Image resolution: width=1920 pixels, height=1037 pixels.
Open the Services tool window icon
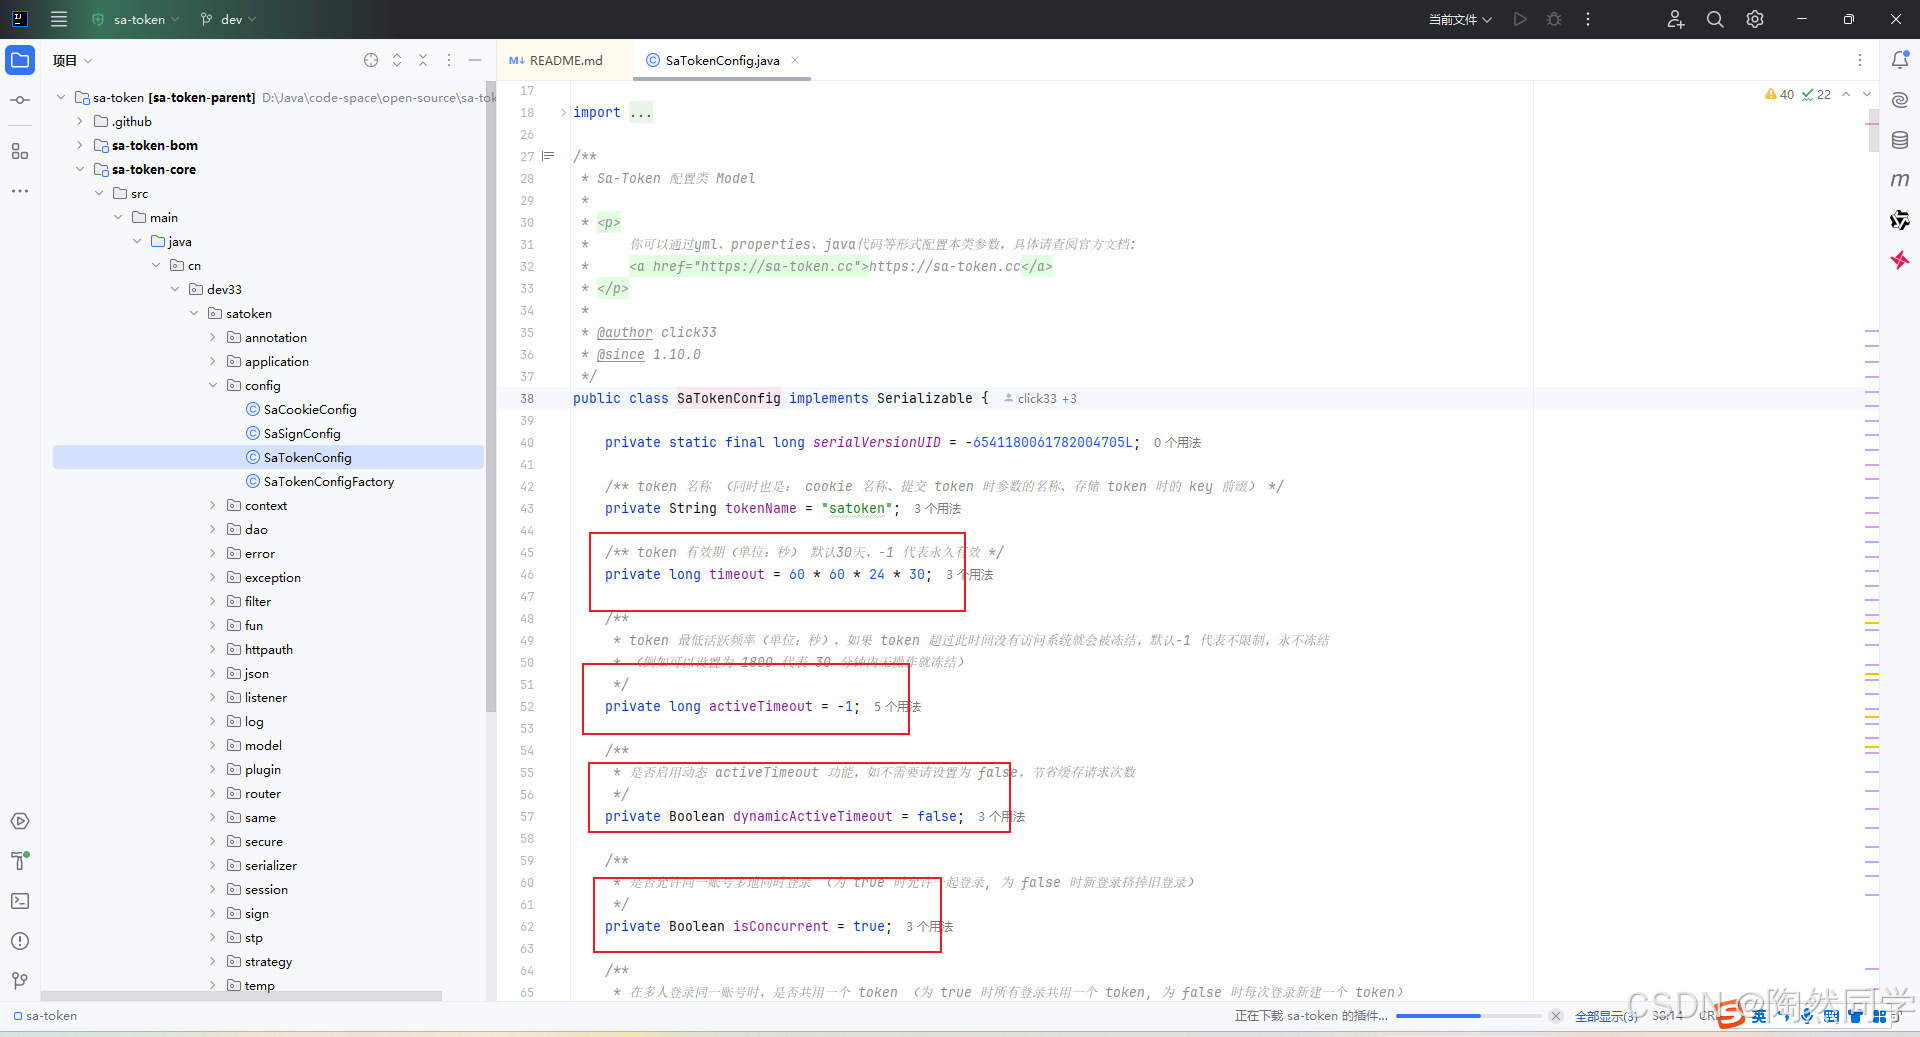(20, 821)
